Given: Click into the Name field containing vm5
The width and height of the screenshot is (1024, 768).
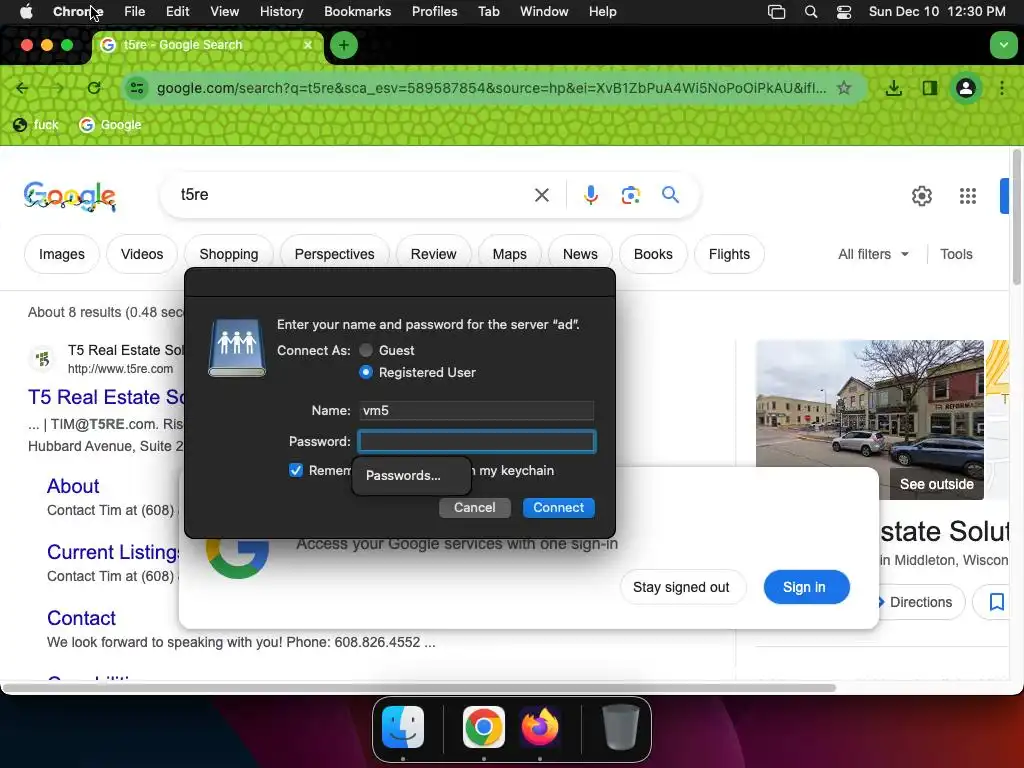Looking at the screenshot, I should click(477, 410).
